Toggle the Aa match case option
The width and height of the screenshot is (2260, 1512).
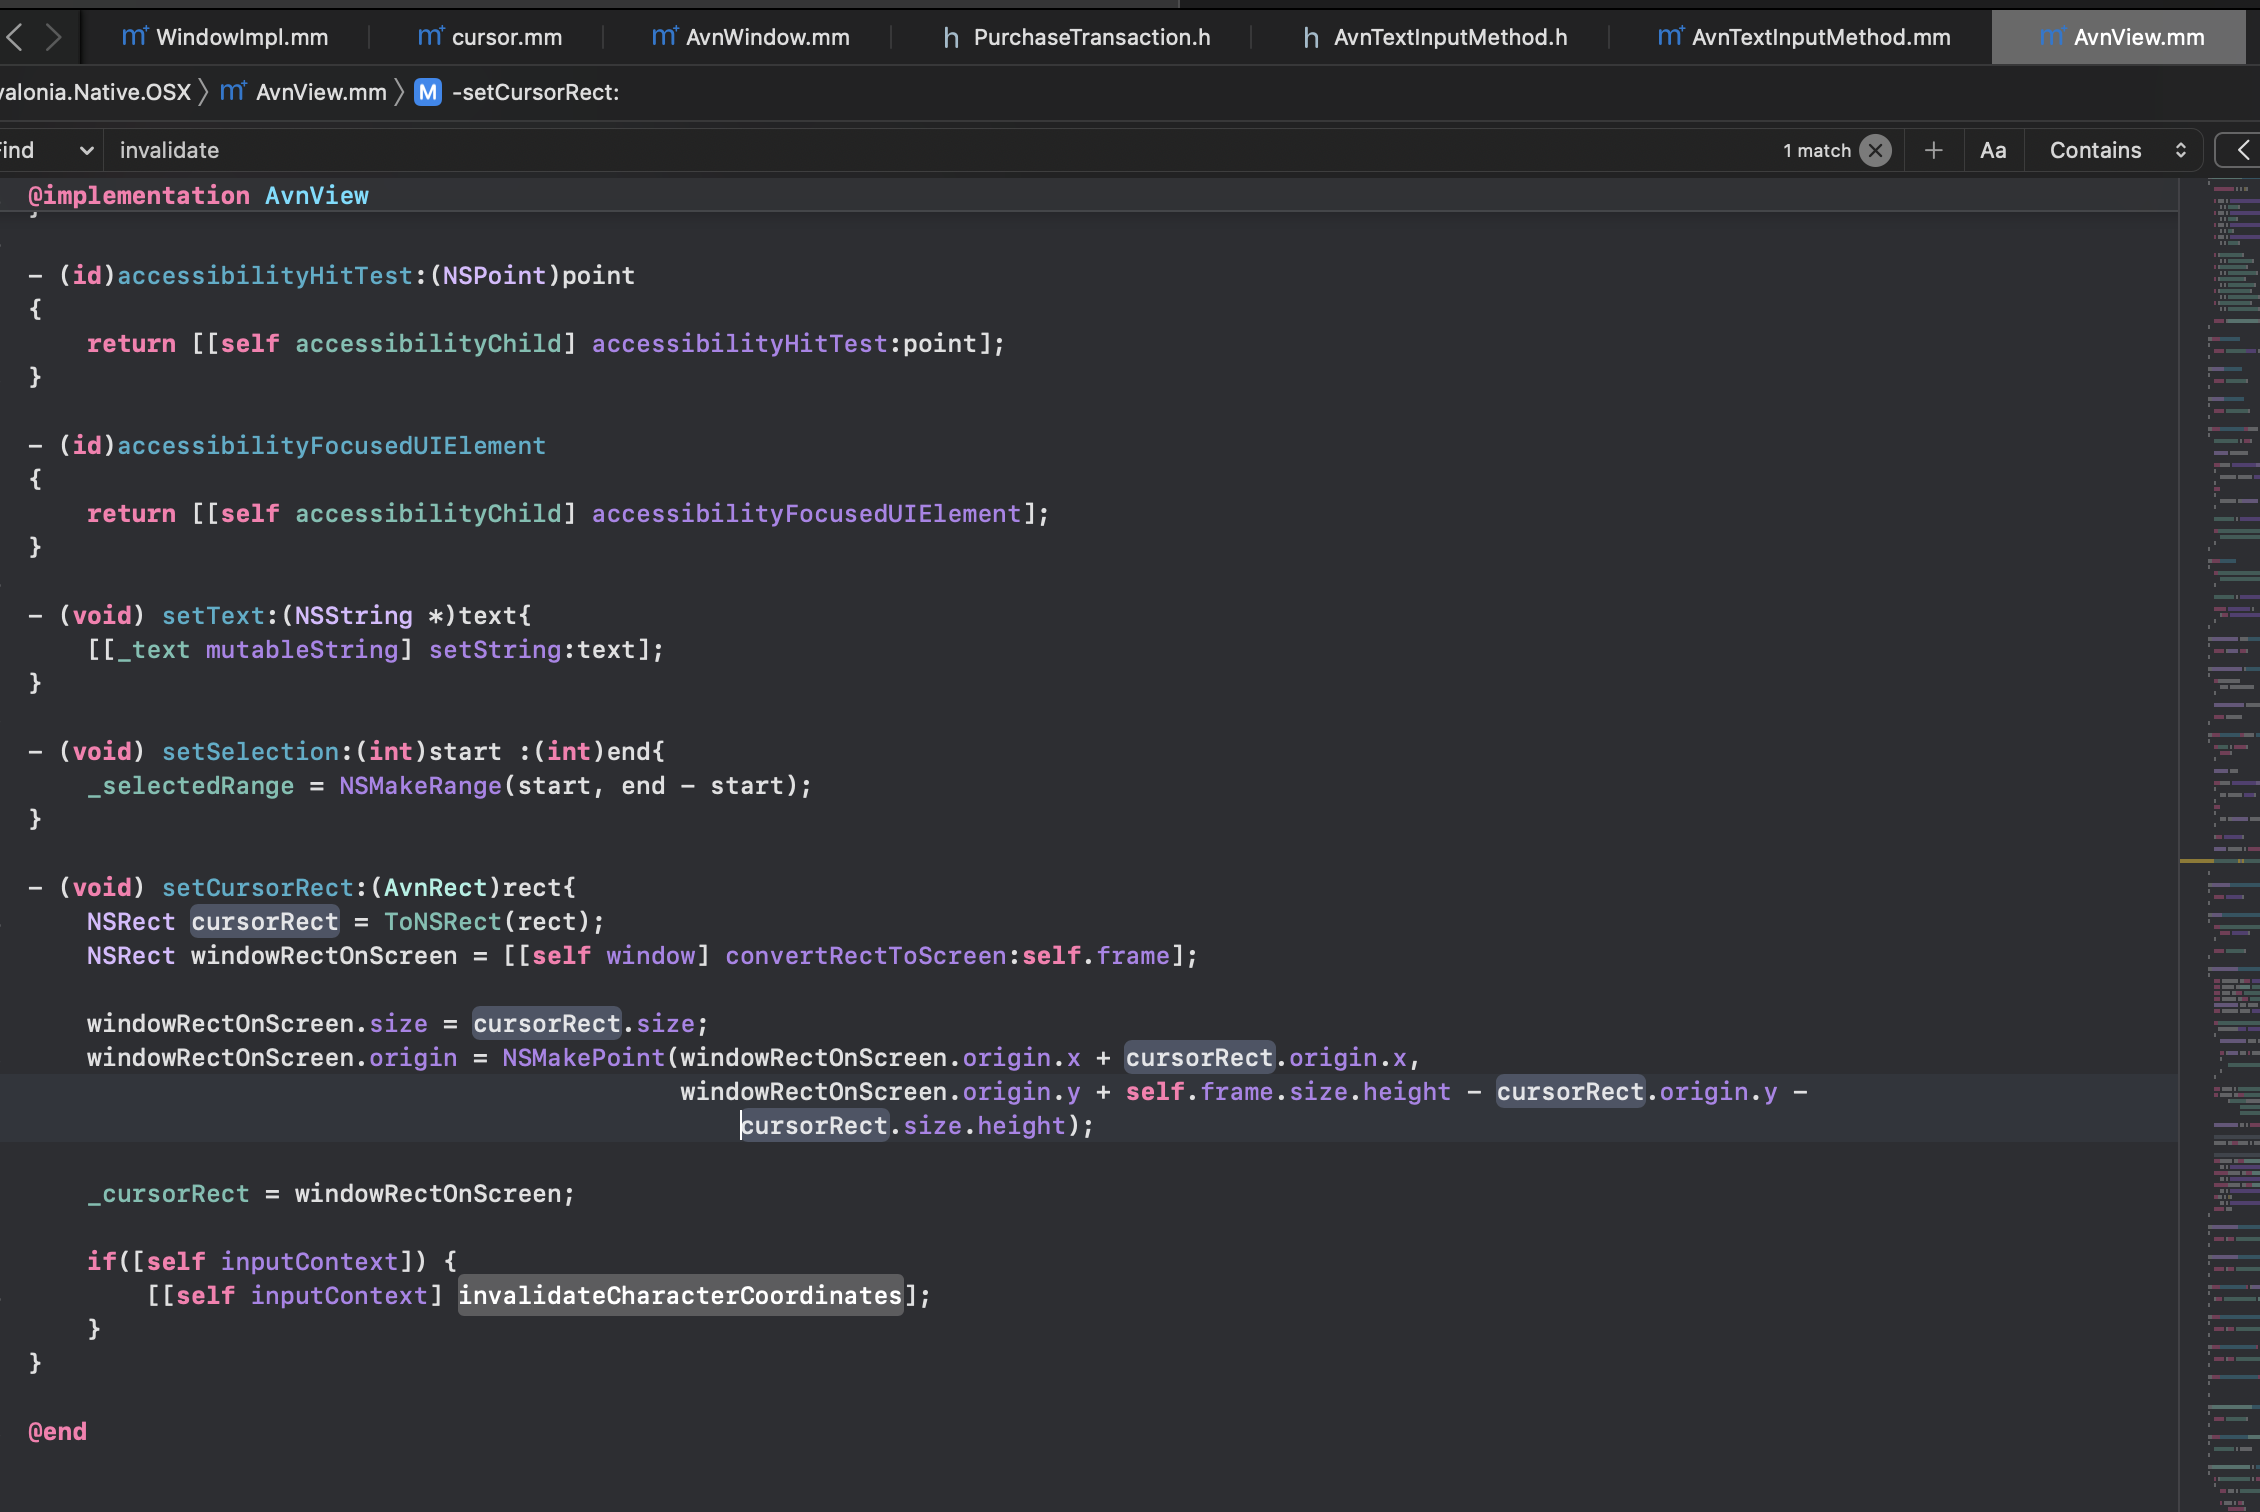coord(1992,150)
